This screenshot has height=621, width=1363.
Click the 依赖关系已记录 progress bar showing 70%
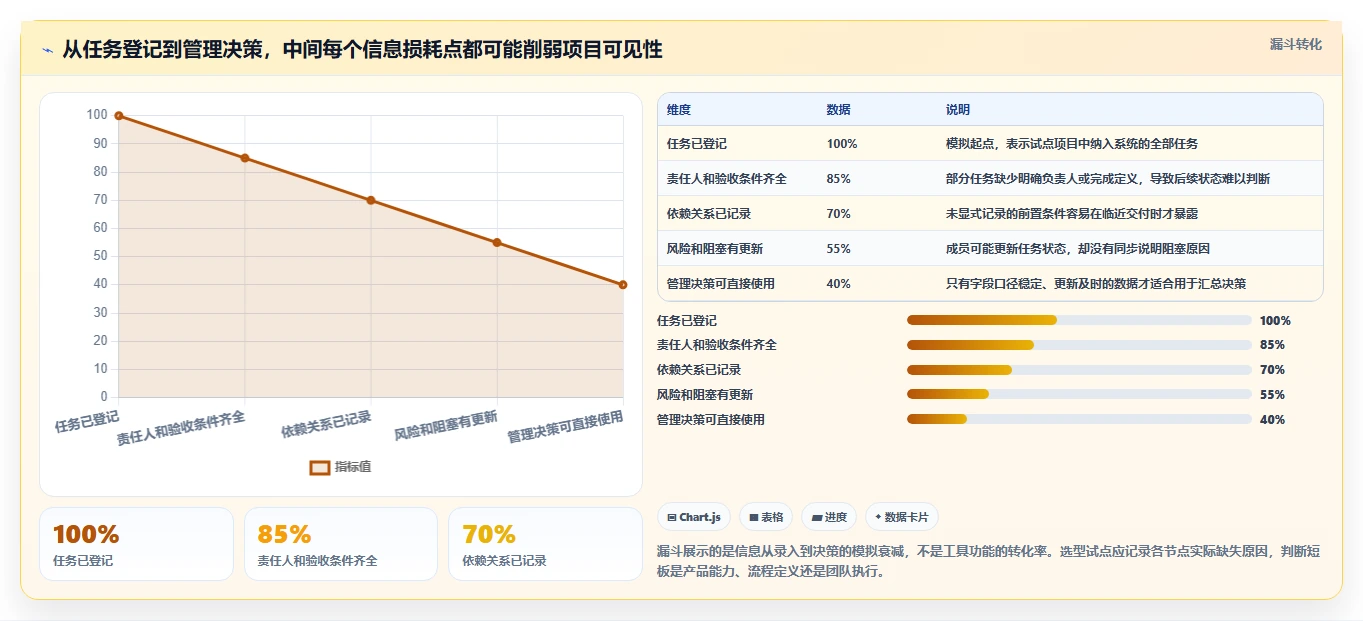tap(1079, 370)
